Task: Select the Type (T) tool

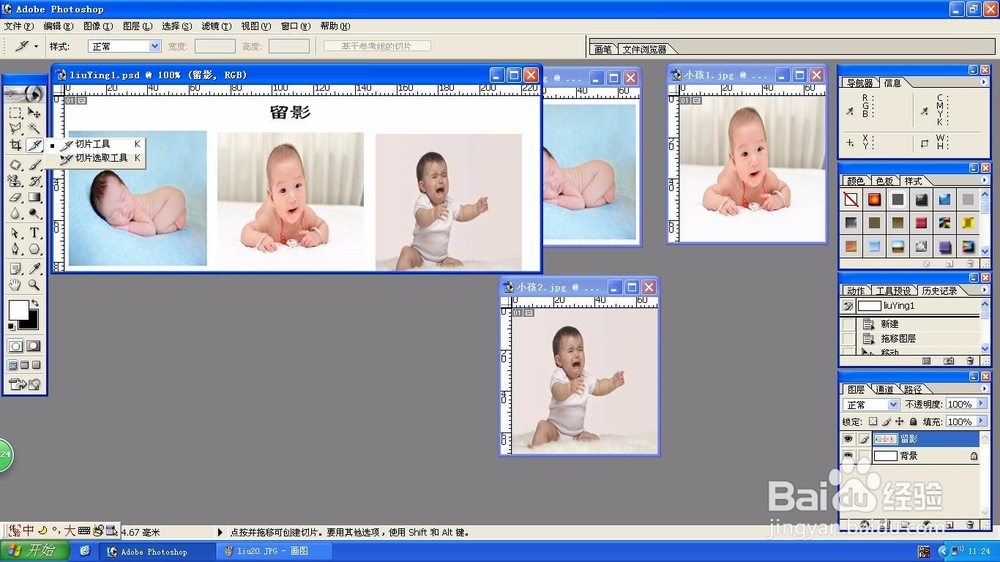Action: coord(34,233)
